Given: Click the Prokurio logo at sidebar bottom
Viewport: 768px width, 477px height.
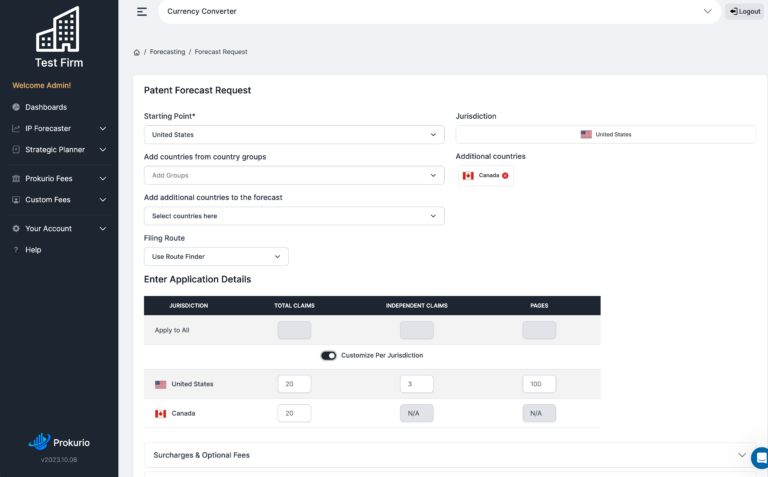Looking at the screenshot, I should coord(59,442).
